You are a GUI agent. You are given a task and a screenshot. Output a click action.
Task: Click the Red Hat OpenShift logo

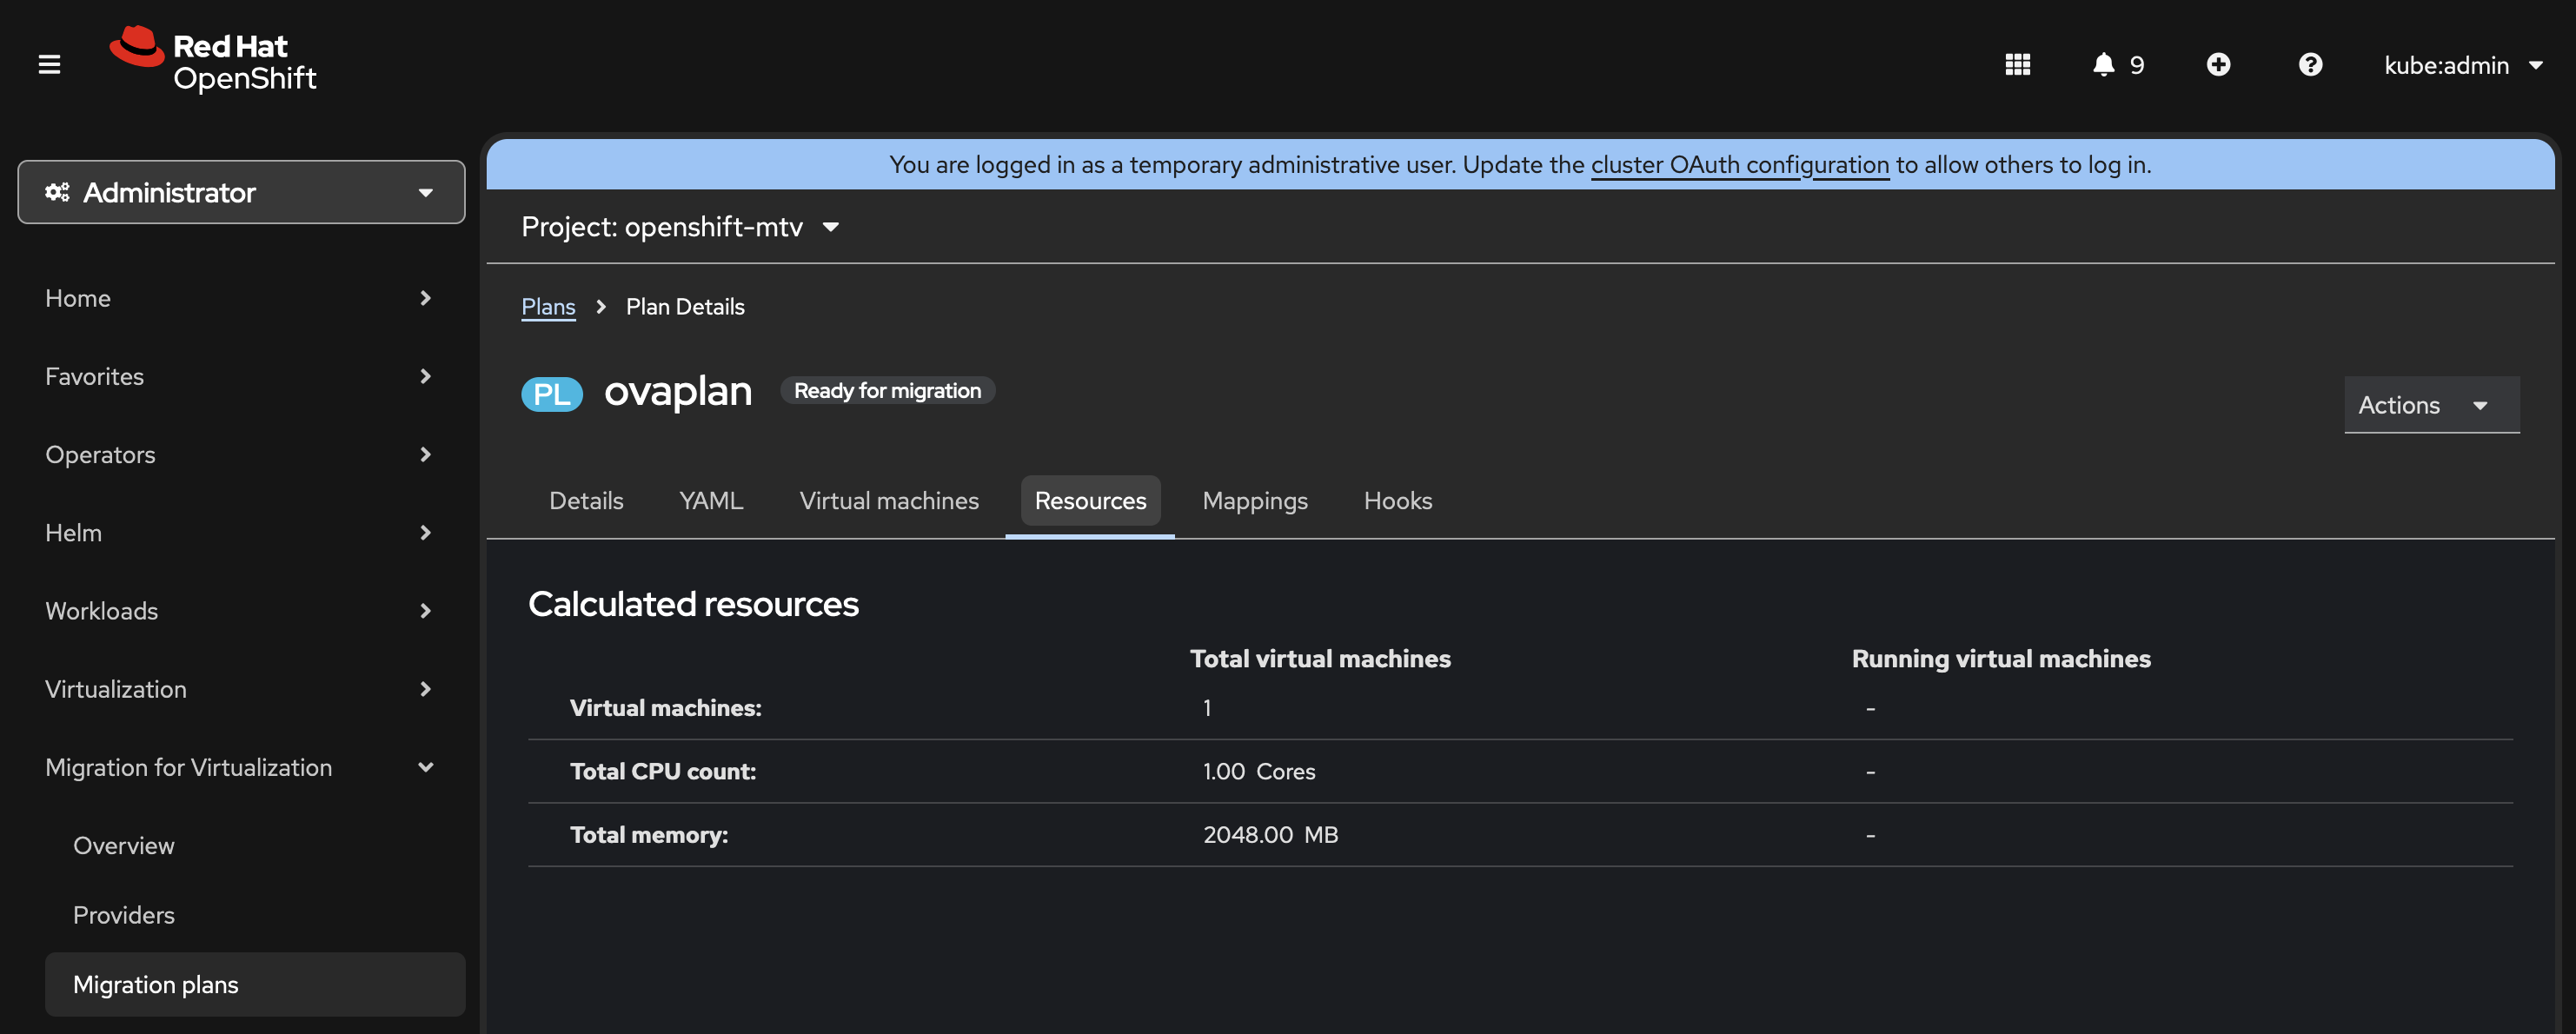point(214,60)
